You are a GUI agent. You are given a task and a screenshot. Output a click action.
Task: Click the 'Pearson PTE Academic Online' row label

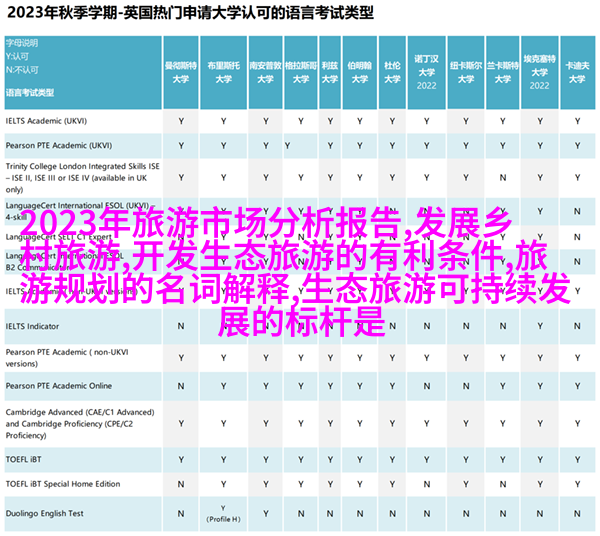pos(59,386)
